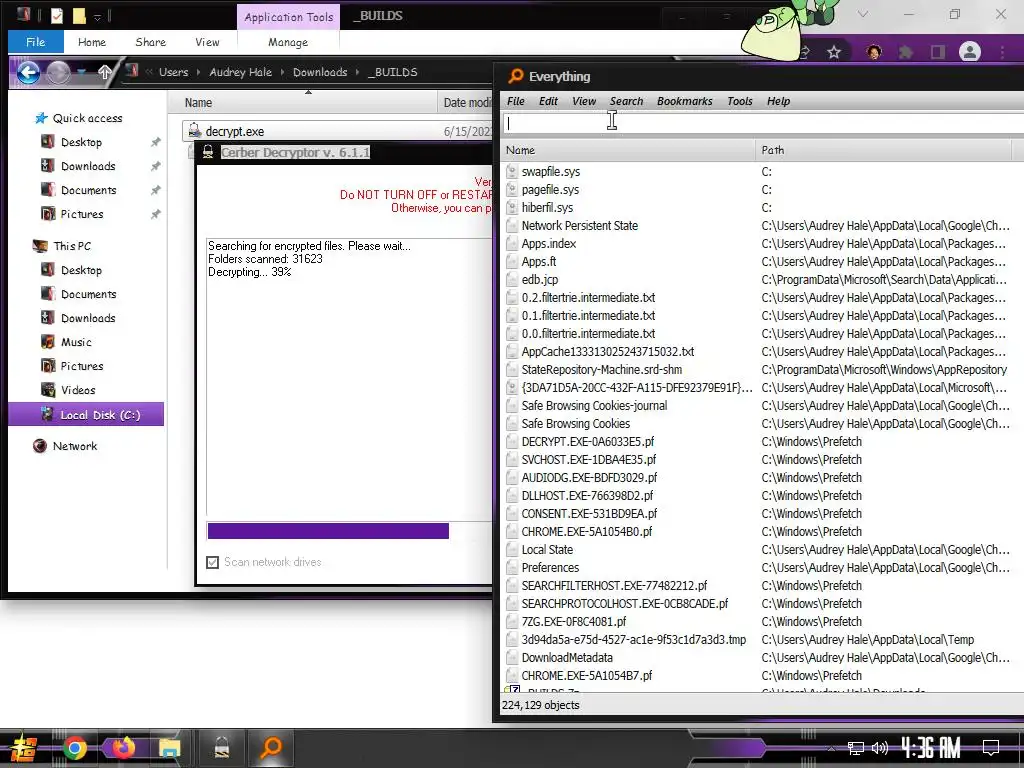Open the File tab in Explorer ribbon

point(35,42)
